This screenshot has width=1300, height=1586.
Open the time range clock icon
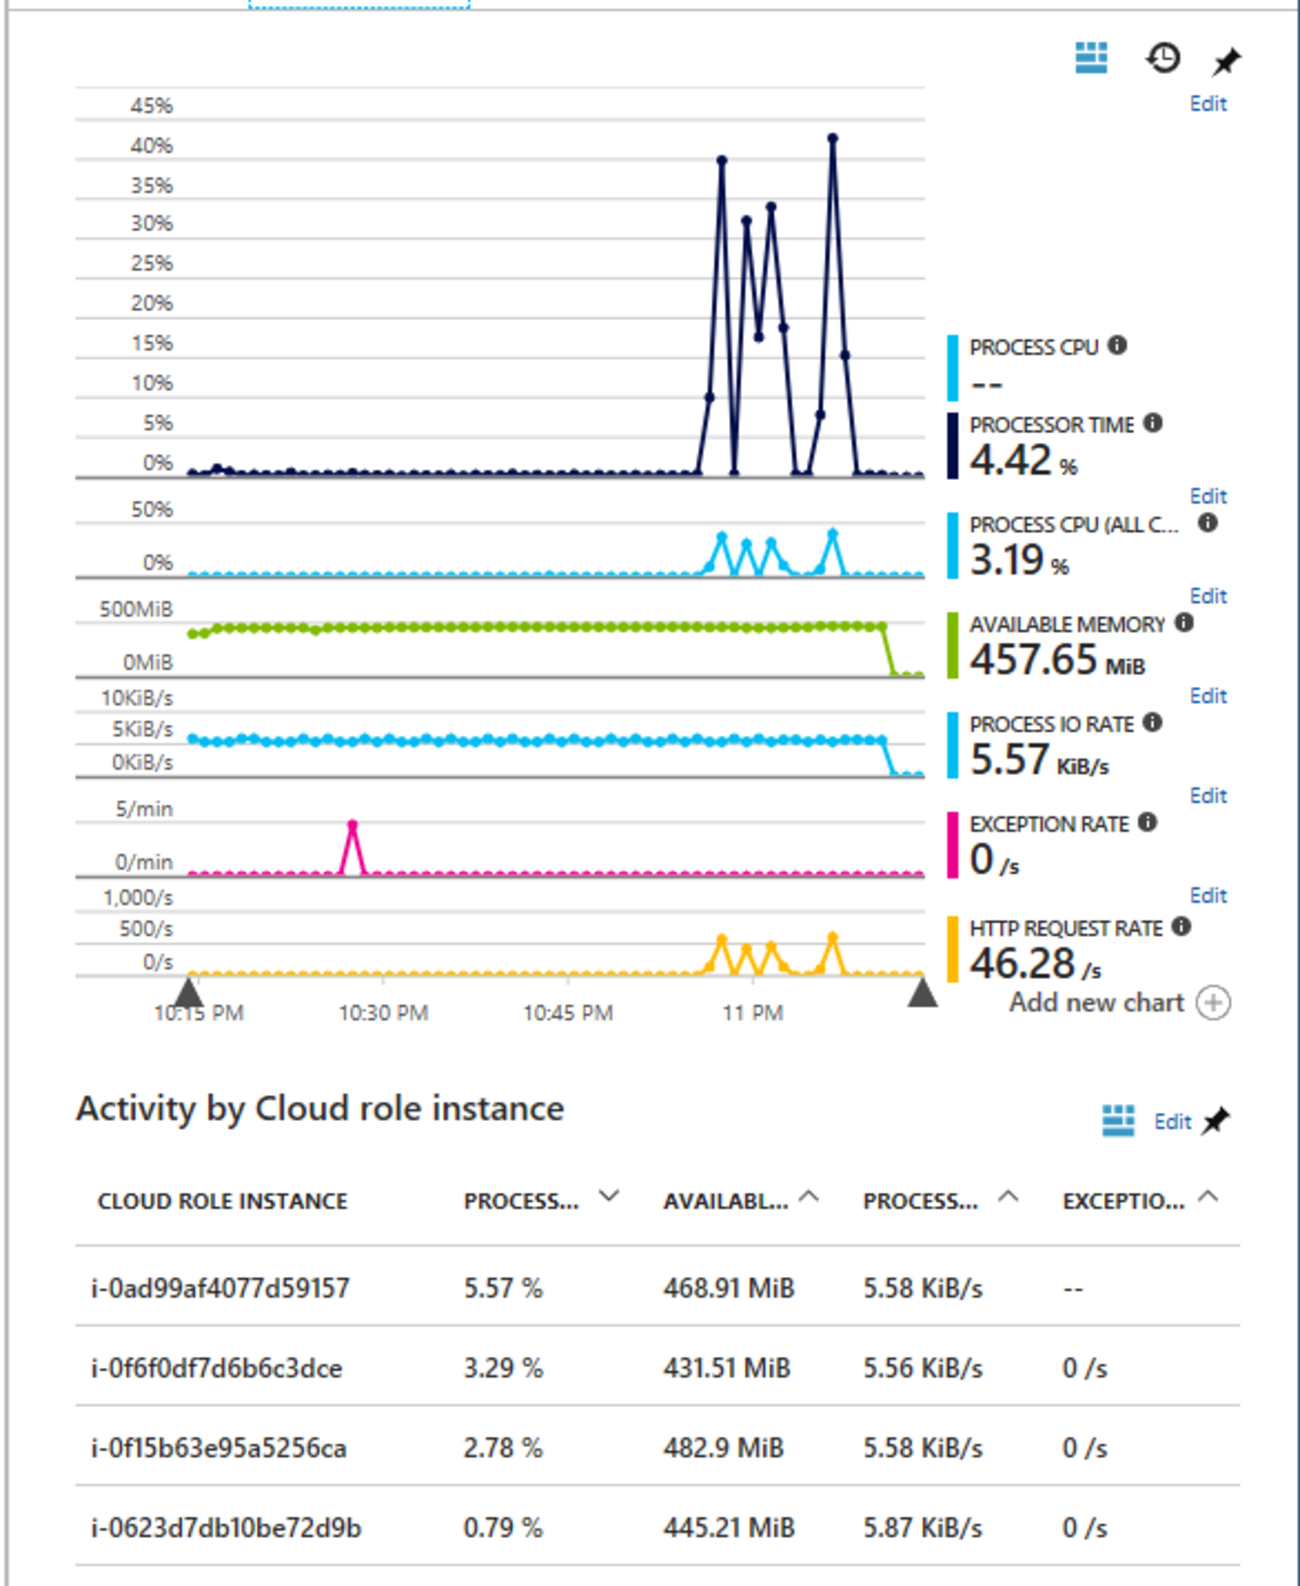click(1162, 58)
